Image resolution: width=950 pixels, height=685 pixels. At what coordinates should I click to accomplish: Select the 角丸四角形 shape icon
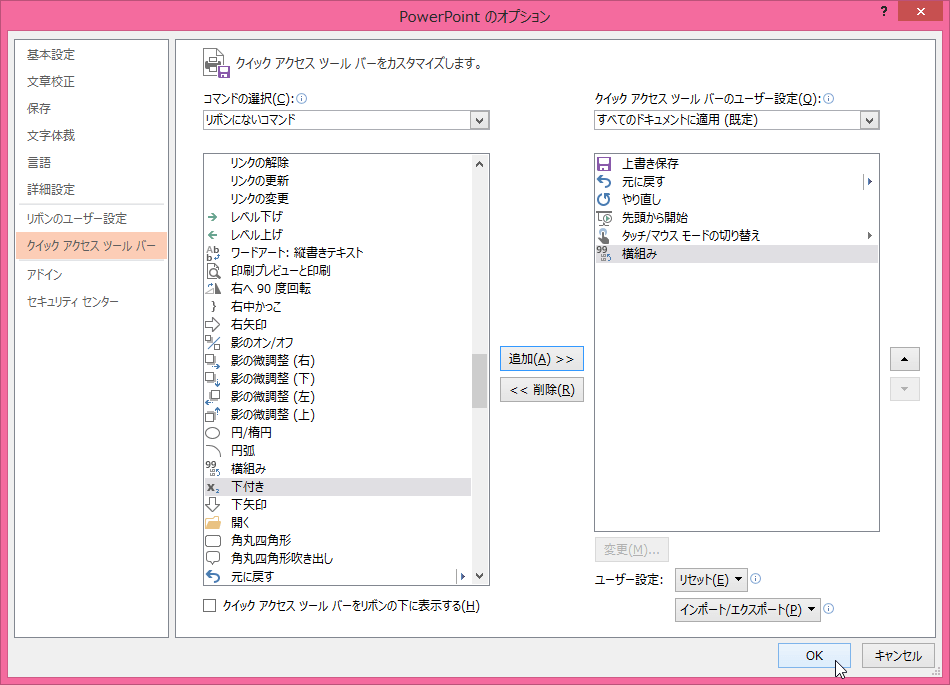[x=213, y=541]
